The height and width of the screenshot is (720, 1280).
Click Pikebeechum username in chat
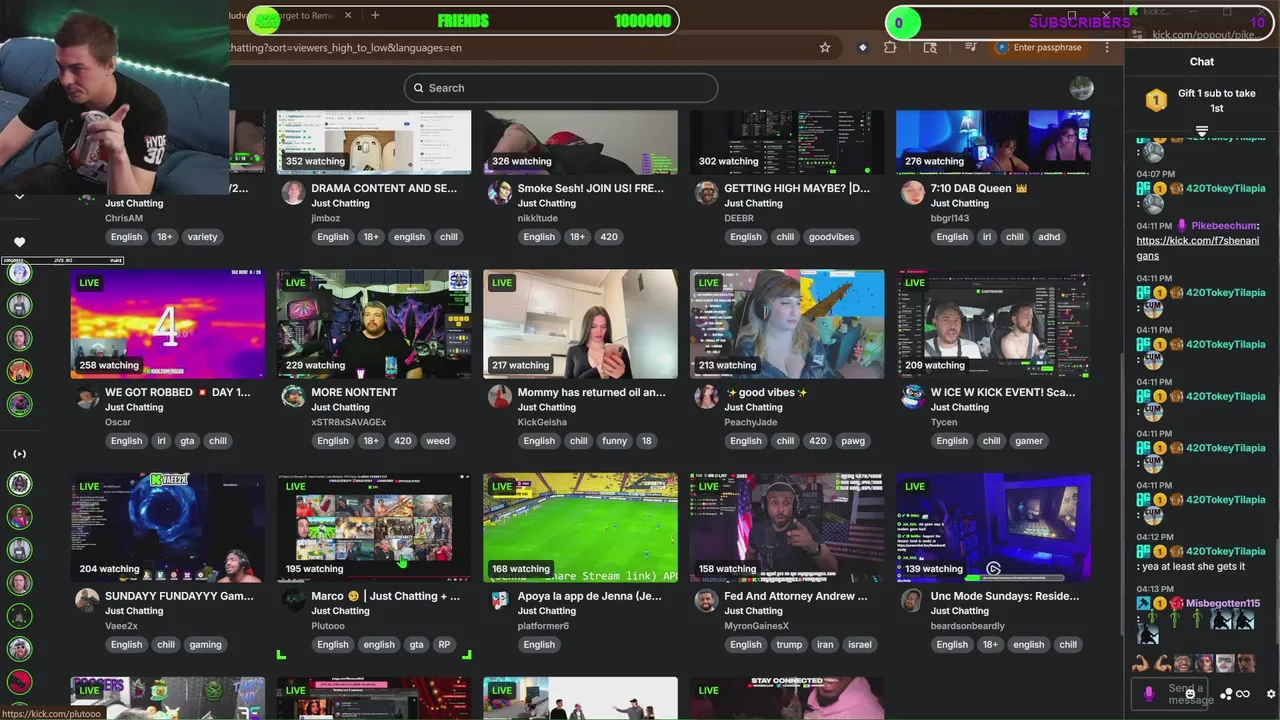[x=1223, y=226]
